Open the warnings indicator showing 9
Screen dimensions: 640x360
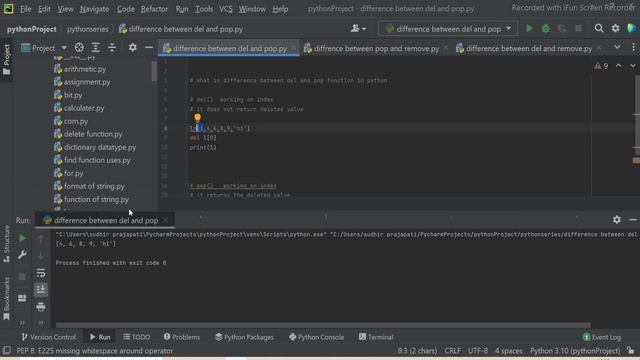pos(601,66)
